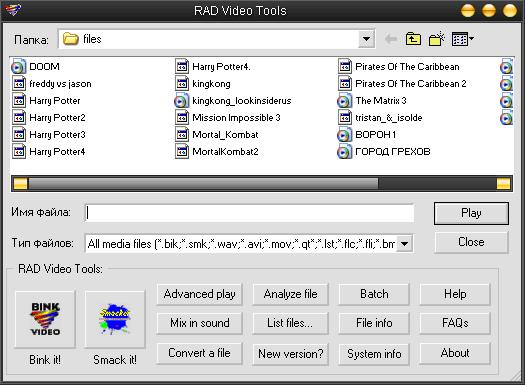Select the ГОРОД ГРЕХОВ file icon
Screen dimensions: 525x385
pos(344,152)
